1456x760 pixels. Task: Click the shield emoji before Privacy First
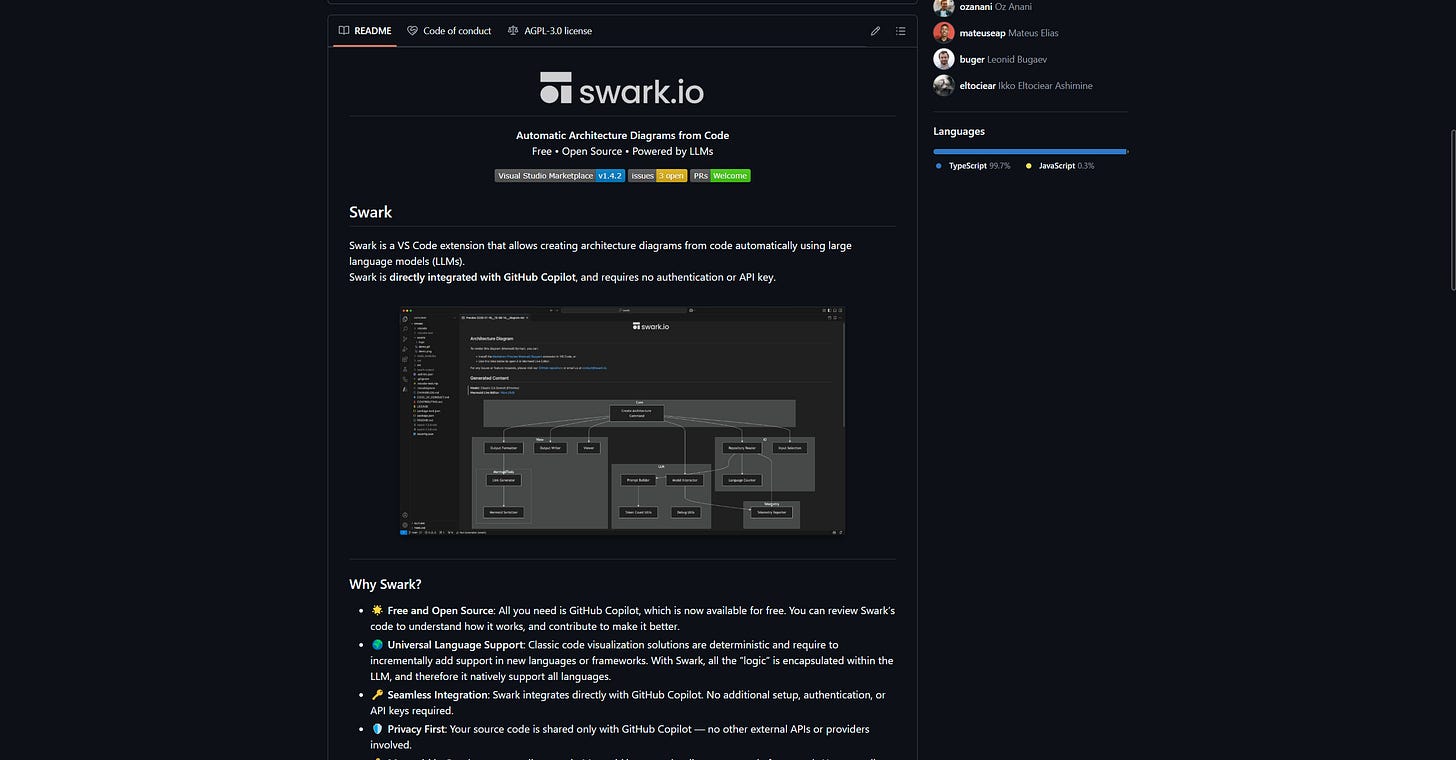(x=377, y=729)
